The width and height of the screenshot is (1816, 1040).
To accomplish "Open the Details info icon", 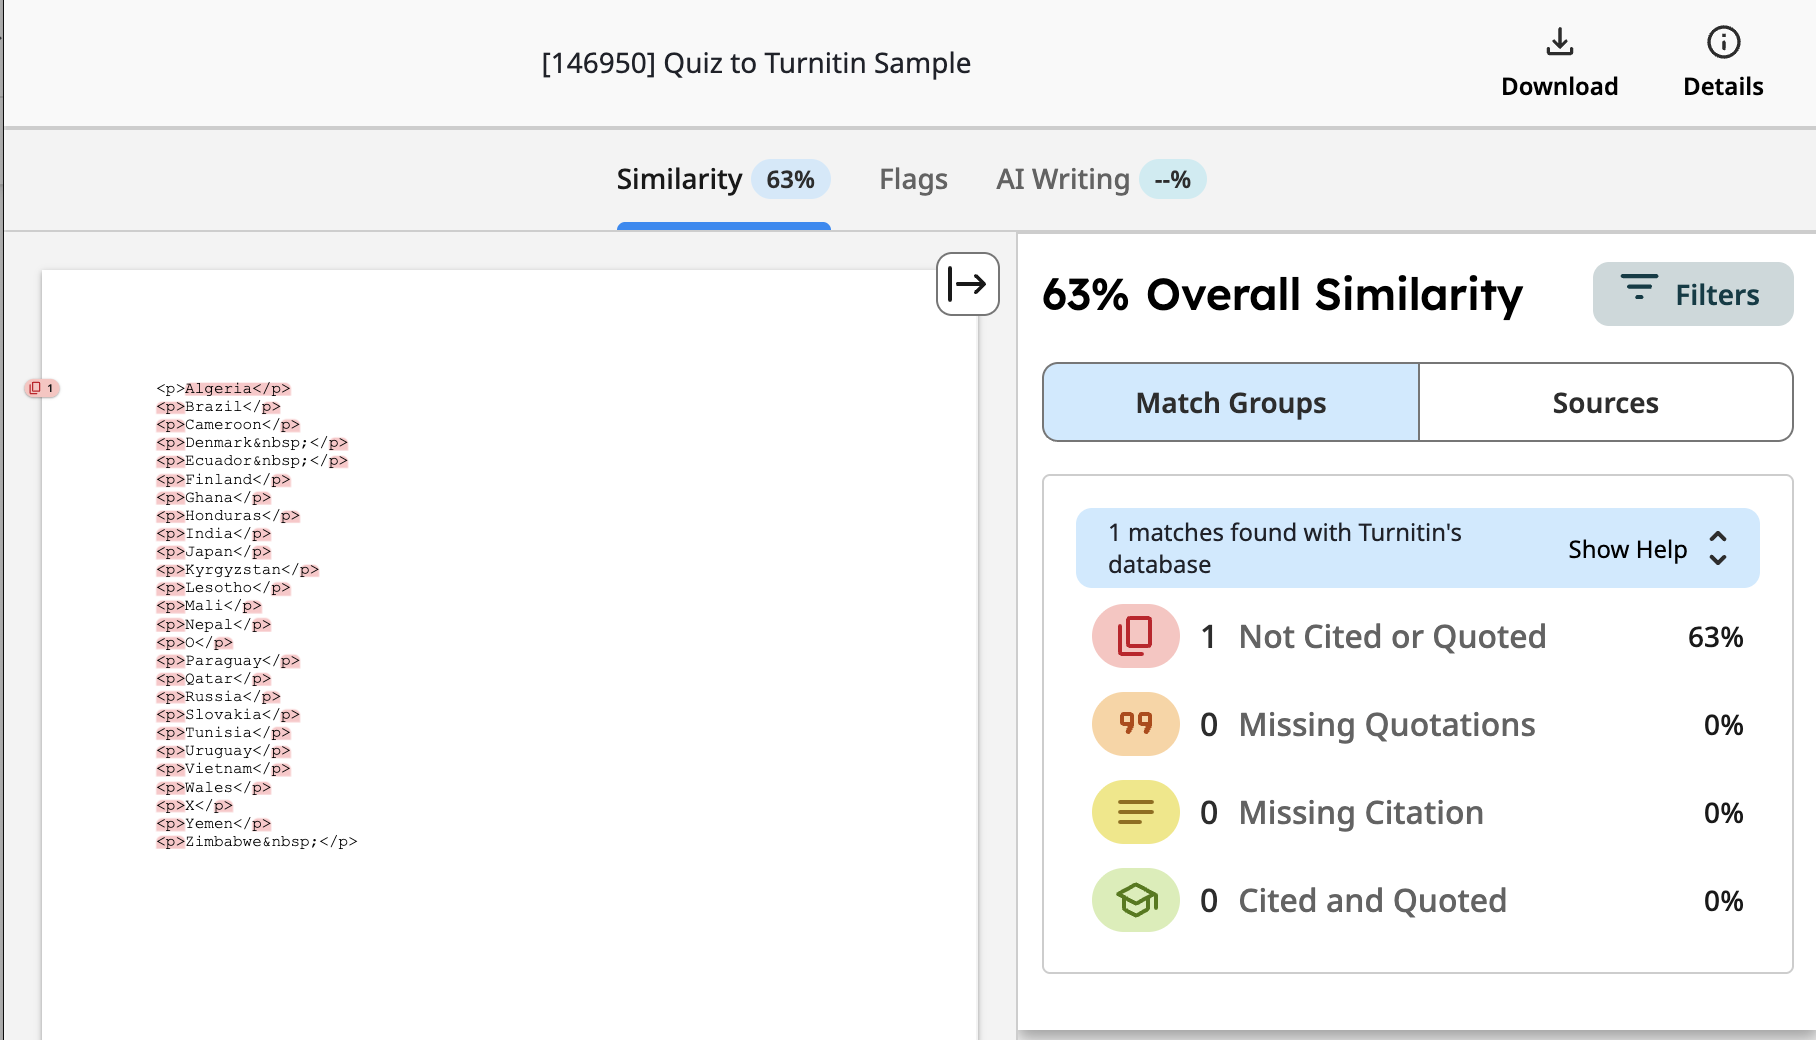I will click(x=1723, y=42).
